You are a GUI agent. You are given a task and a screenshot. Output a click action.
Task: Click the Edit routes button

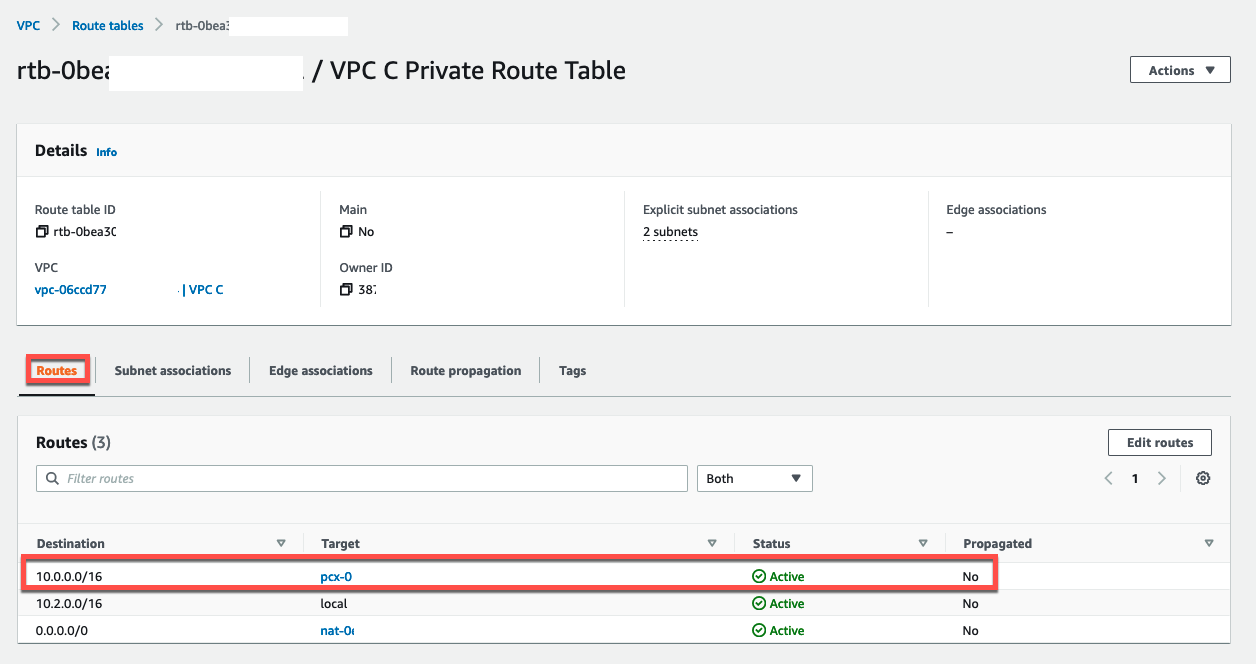point(1159,443)
